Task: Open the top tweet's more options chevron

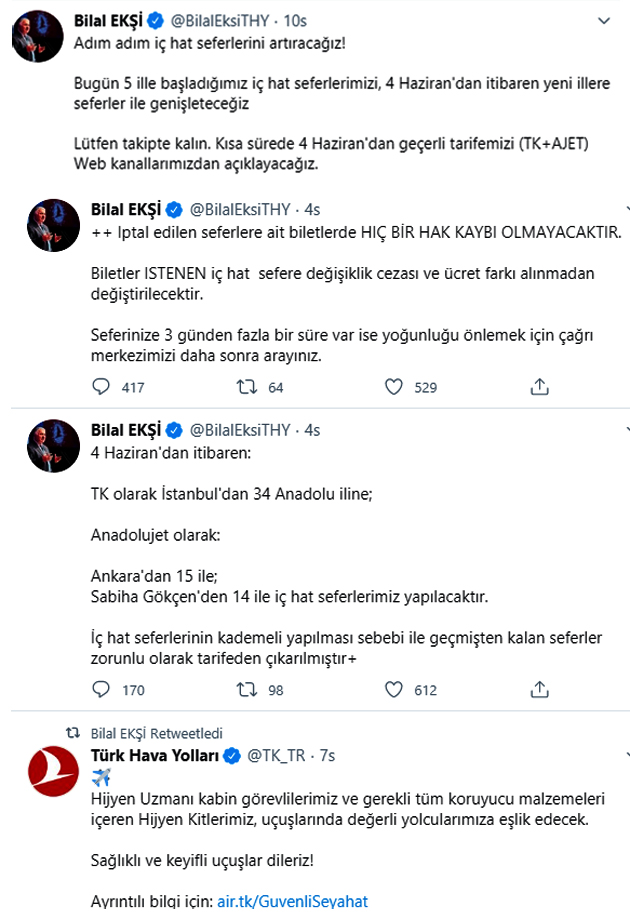Action: coord(605,21)
